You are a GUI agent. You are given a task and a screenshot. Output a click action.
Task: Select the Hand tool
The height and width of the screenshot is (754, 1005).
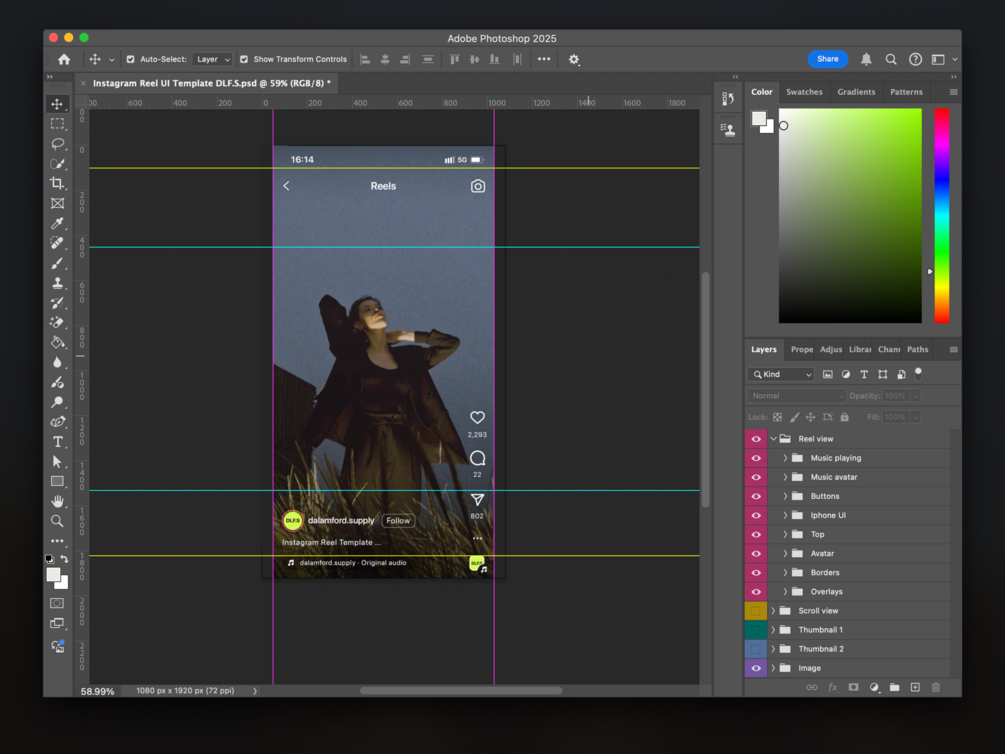57,500
